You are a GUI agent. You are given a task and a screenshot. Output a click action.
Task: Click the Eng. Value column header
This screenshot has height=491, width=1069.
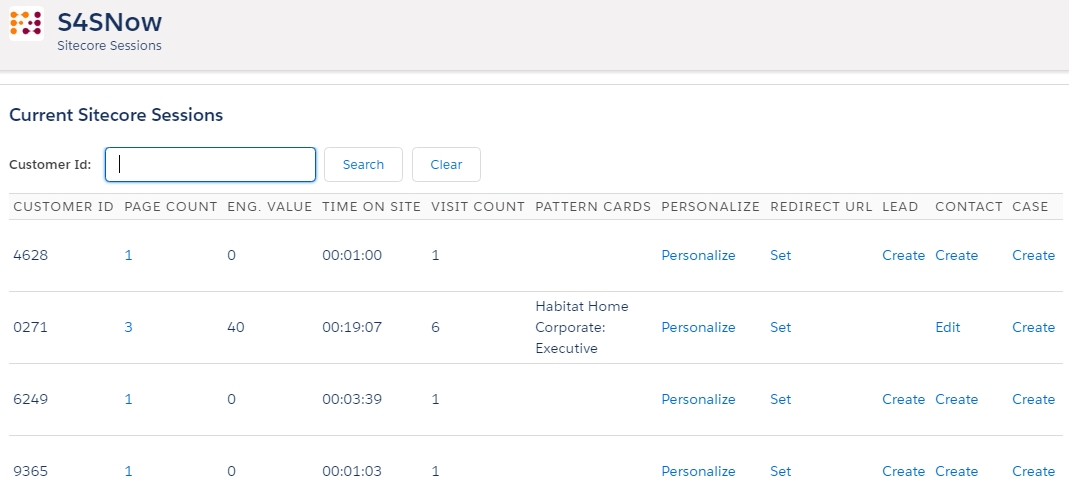click(x=270, y=207)
